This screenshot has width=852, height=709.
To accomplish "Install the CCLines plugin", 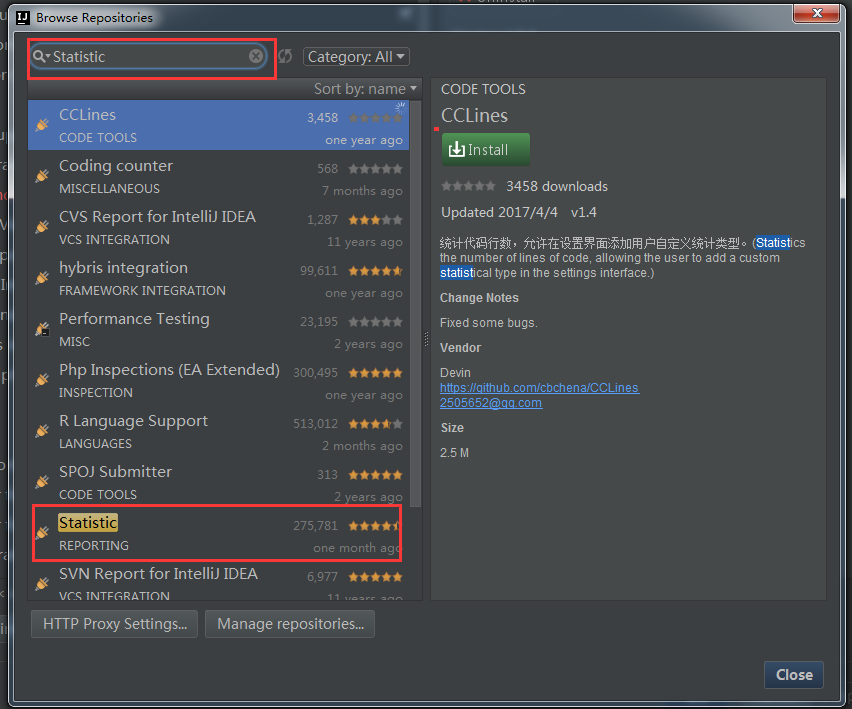I will (x=486, y=149).
